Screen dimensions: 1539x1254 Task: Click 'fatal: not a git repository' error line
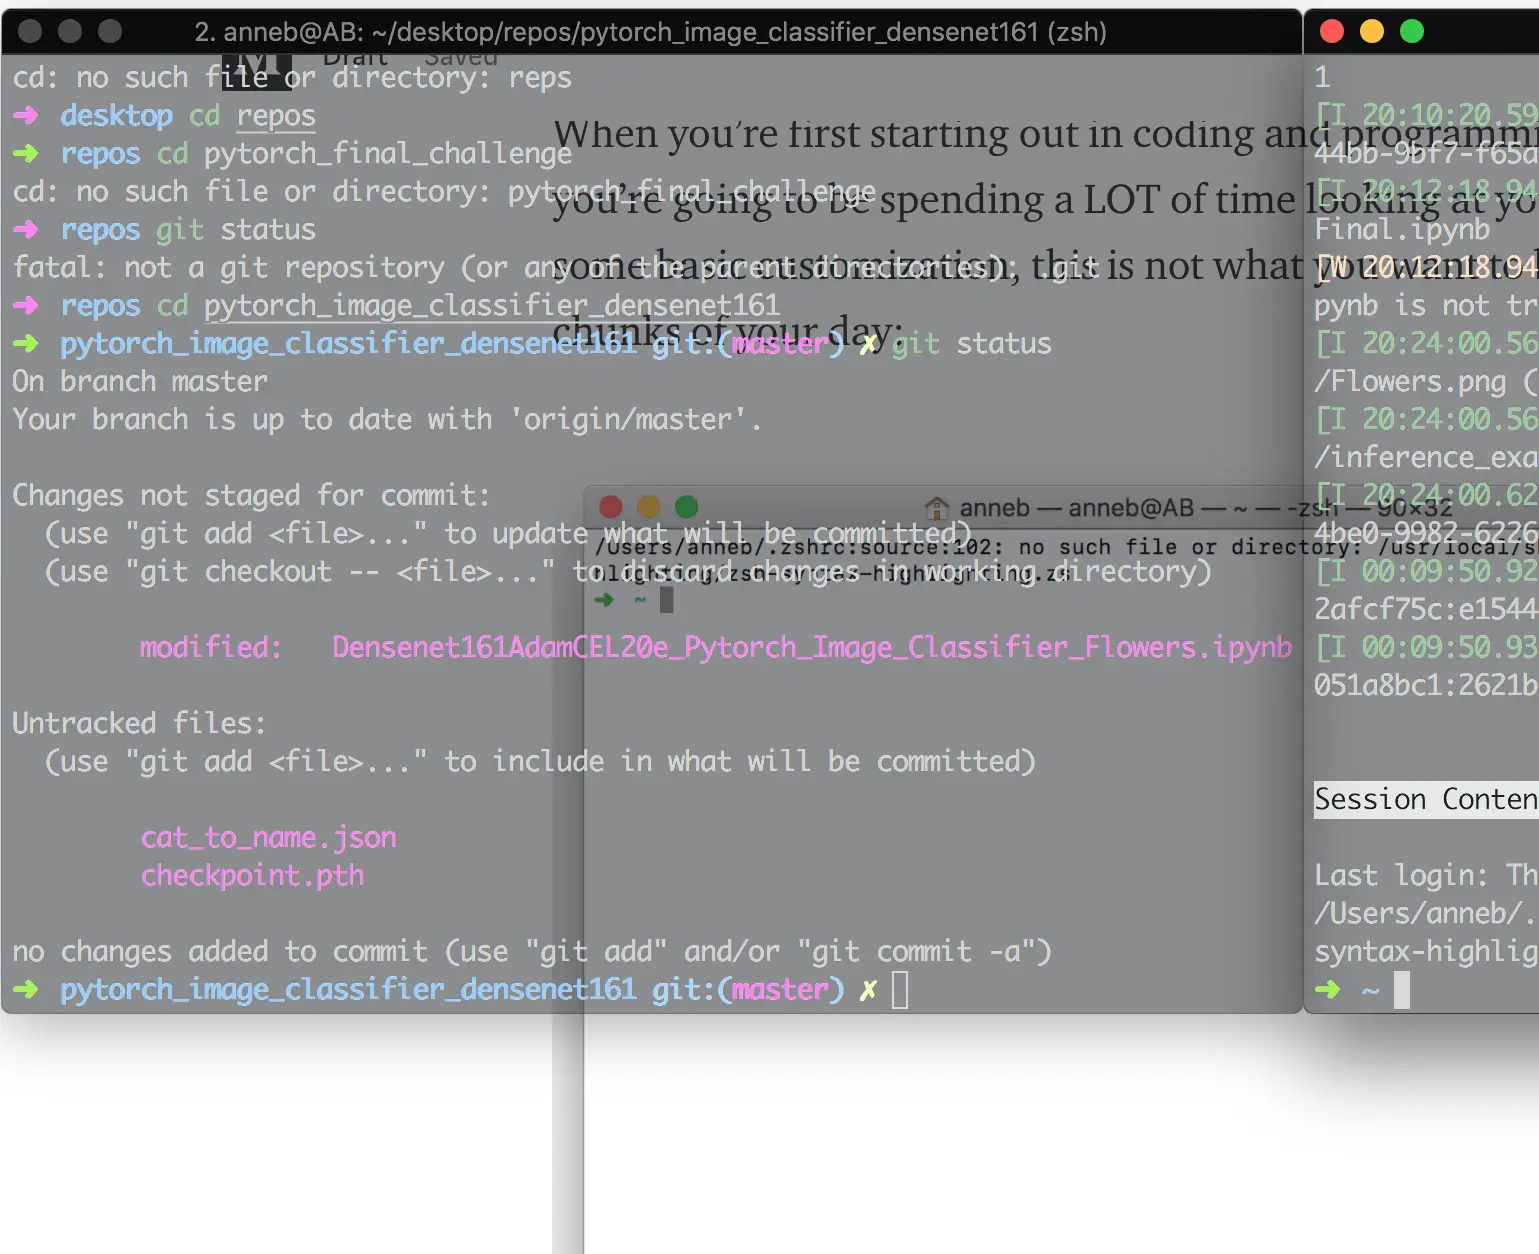[555, 267]
